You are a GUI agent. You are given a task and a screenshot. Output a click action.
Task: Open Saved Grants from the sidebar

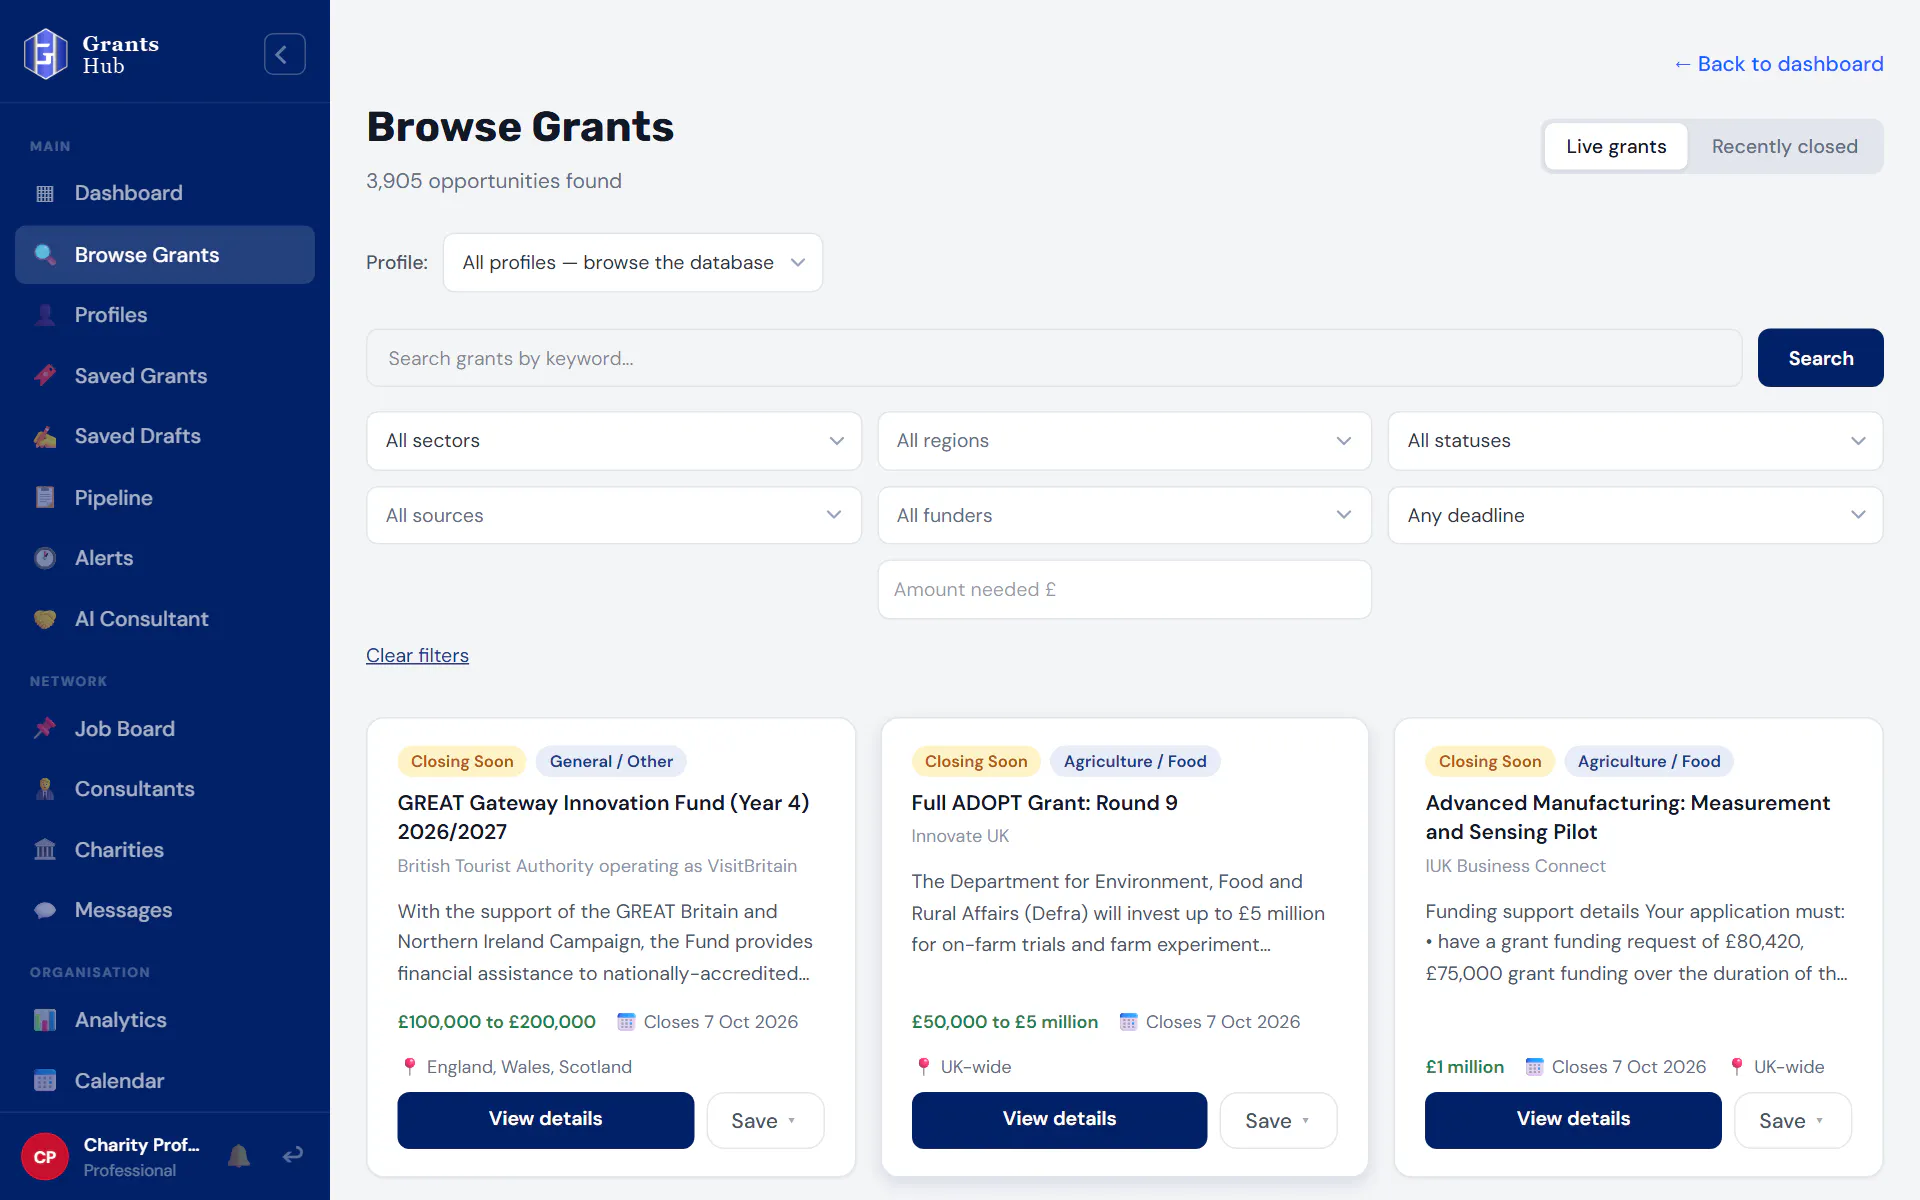coord(165,376)
